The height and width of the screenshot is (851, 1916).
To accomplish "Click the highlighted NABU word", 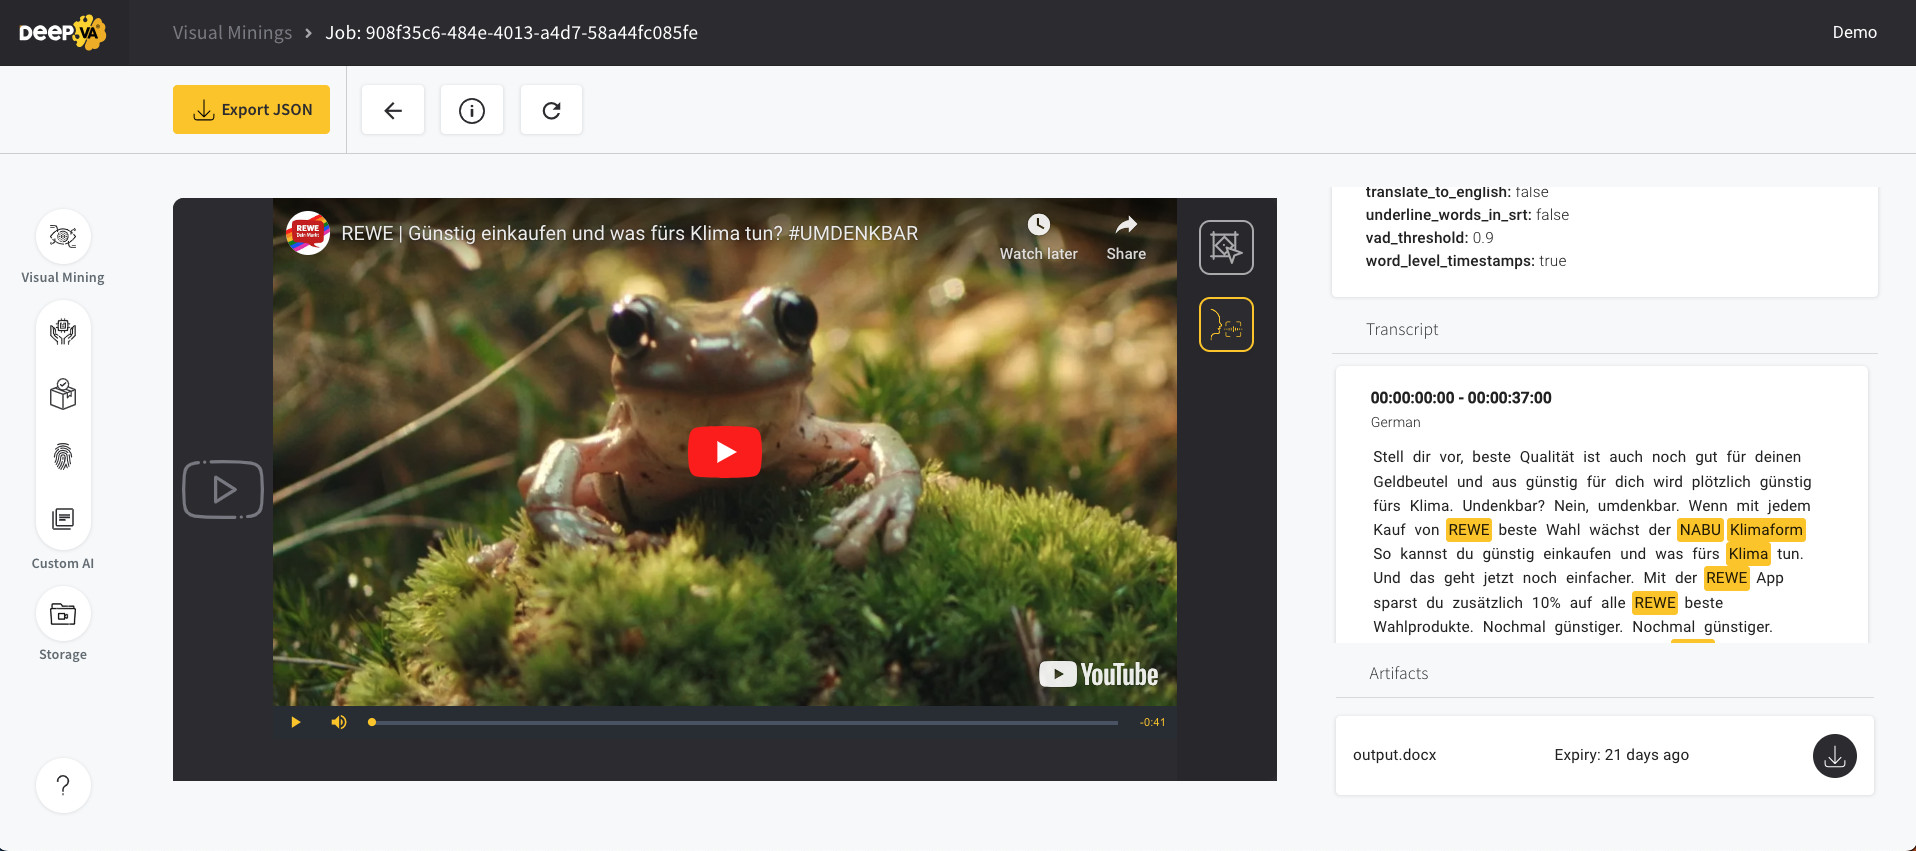I will click(1700, 530).
